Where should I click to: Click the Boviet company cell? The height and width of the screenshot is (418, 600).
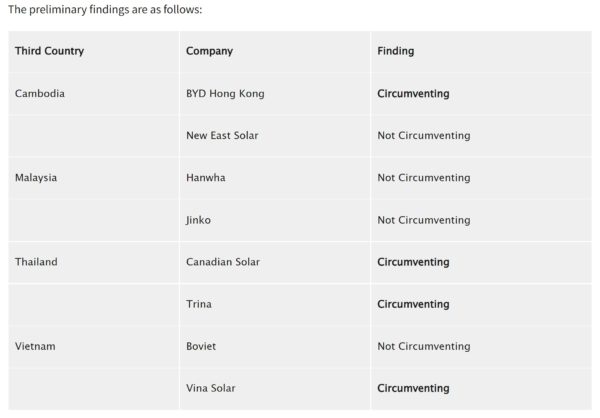[x=201, y=346]
